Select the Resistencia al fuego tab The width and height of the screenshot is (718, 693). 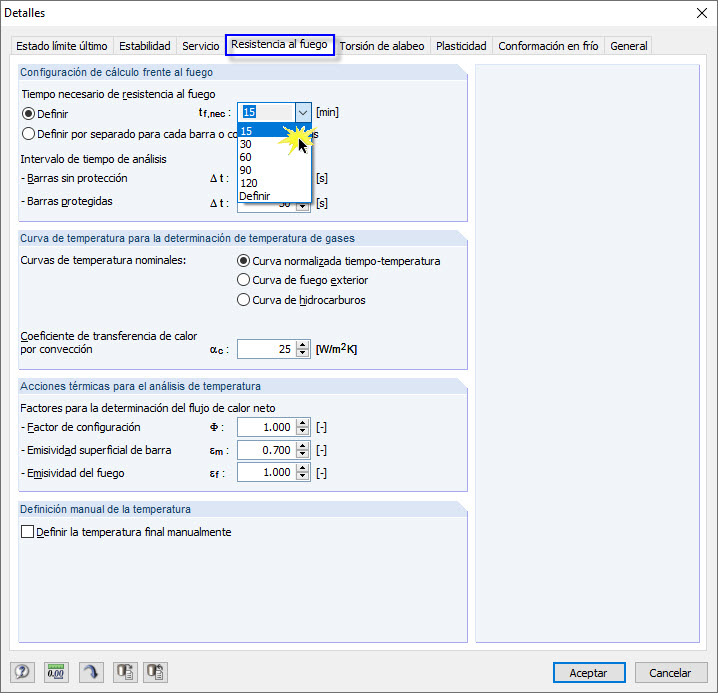[x=279, y=45]
